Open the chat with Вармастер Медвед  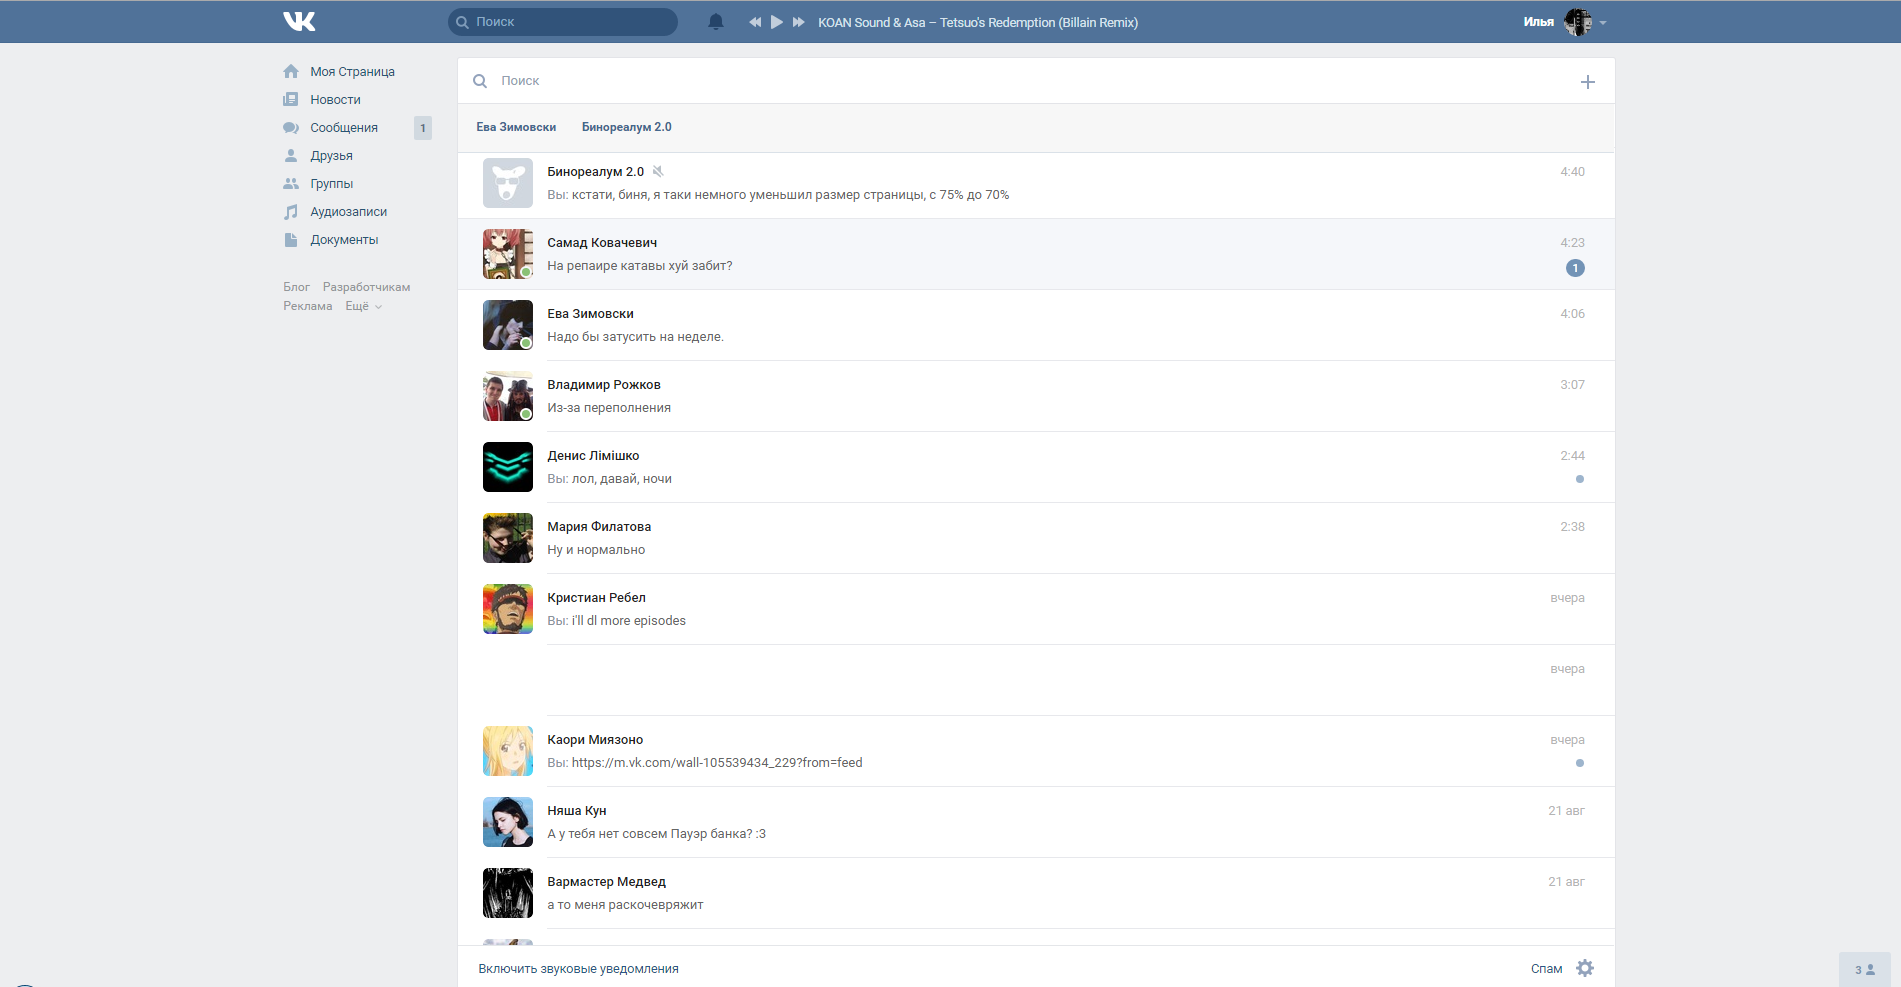(x=1036, y=893)
